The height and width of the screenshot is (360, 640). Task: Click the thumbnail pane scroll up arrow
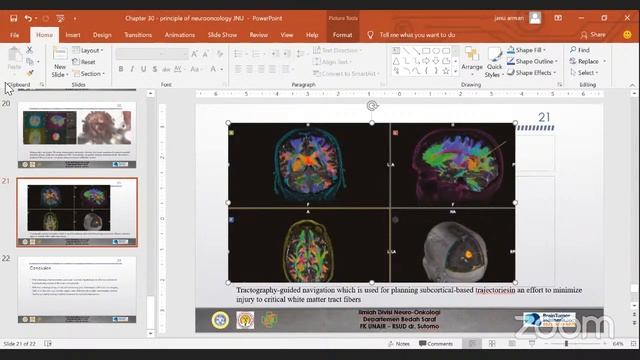pyautogui.click(x=150, y=93)
